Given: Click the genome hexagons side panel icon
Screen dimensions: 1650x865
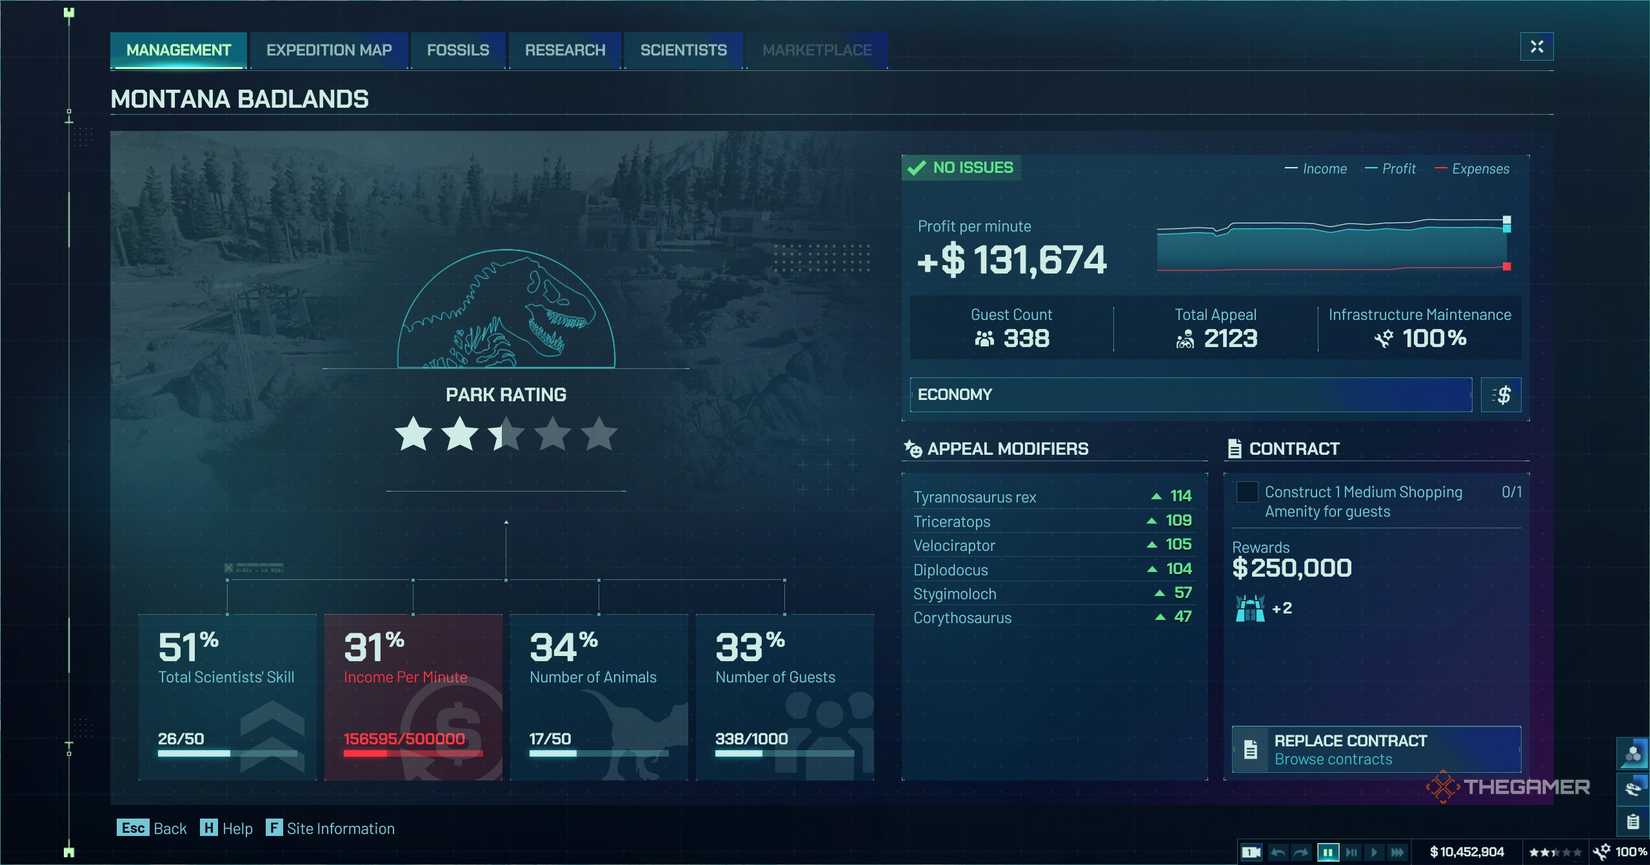Looking at the screenshot, I should [1633, 754].
